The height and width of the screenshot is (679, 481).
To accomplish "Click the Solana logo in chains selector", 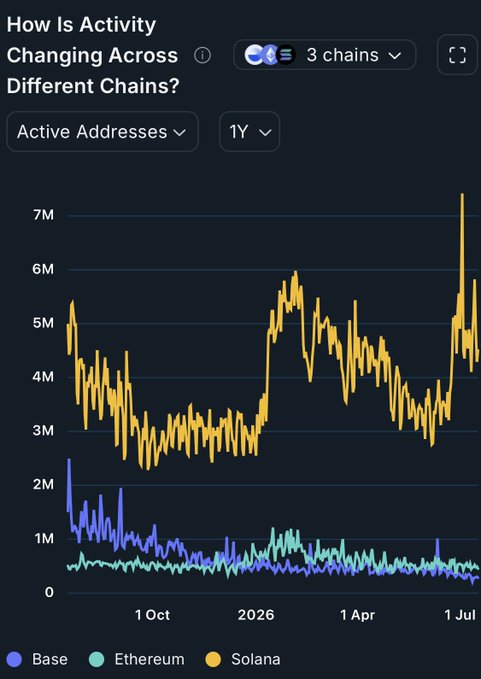I will point(286,55).
